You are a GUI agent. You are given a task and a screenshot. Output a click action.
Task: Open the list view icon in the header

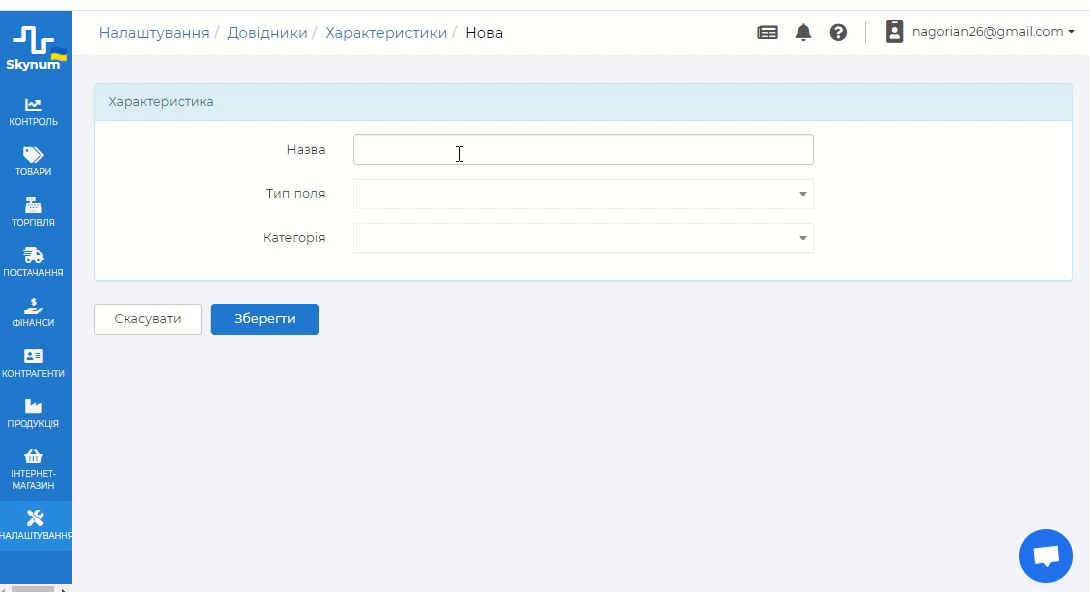coord(767,32)
